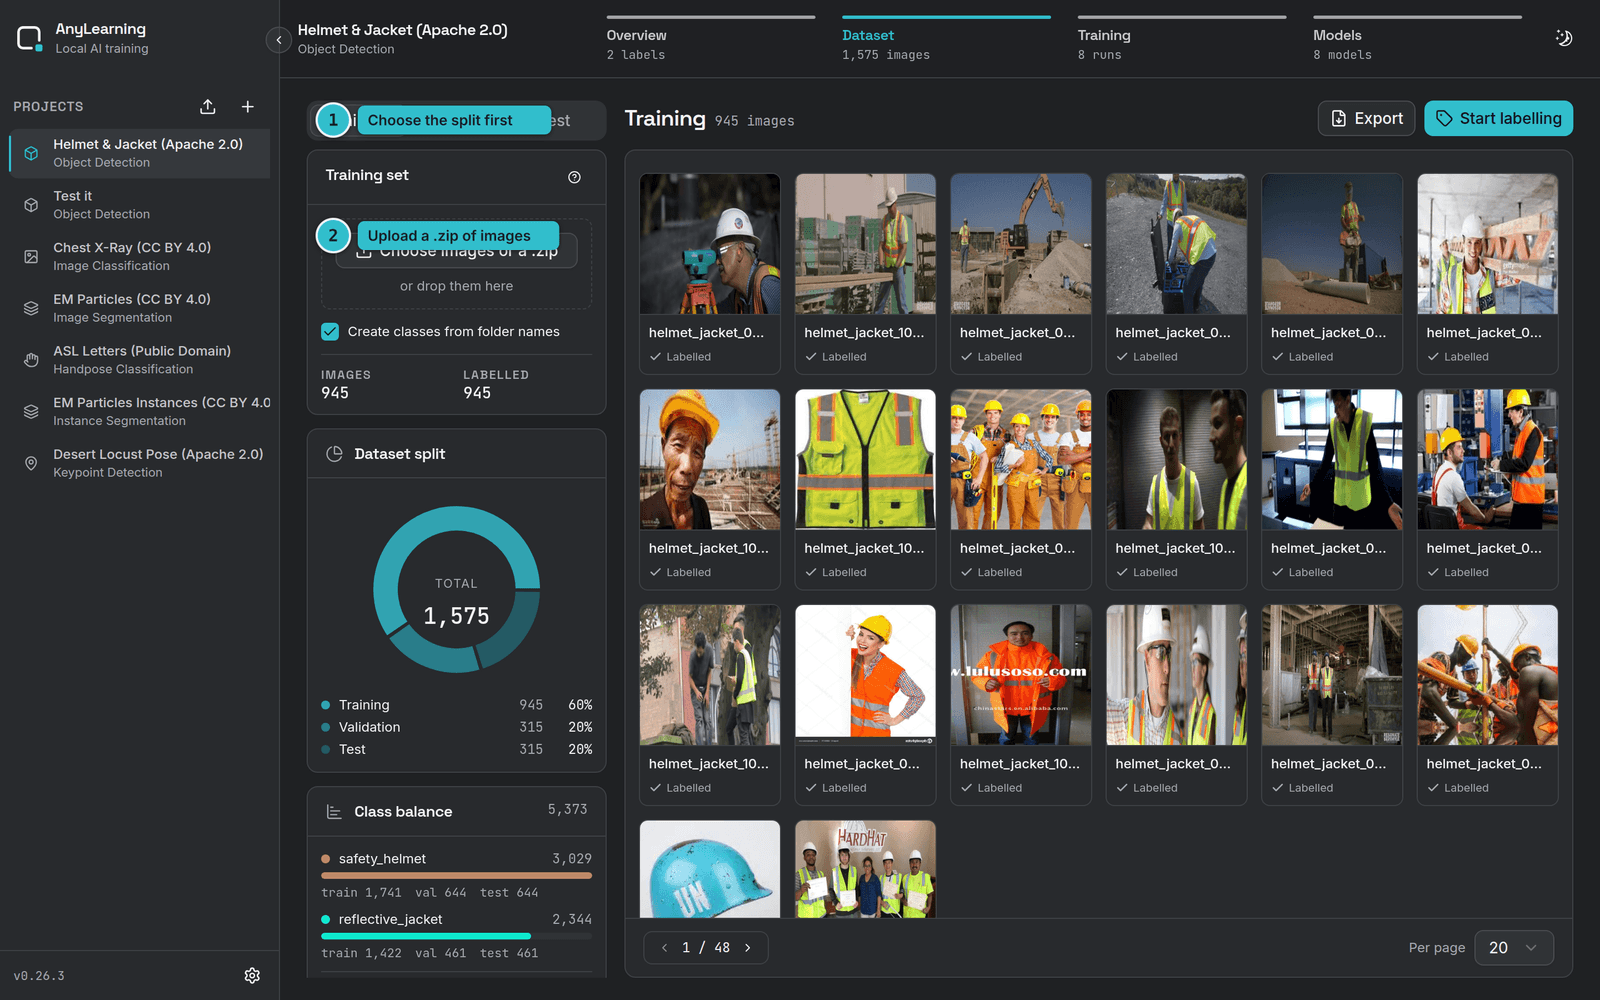
Task: Open EM Particles Instances project
Action: 140,411
